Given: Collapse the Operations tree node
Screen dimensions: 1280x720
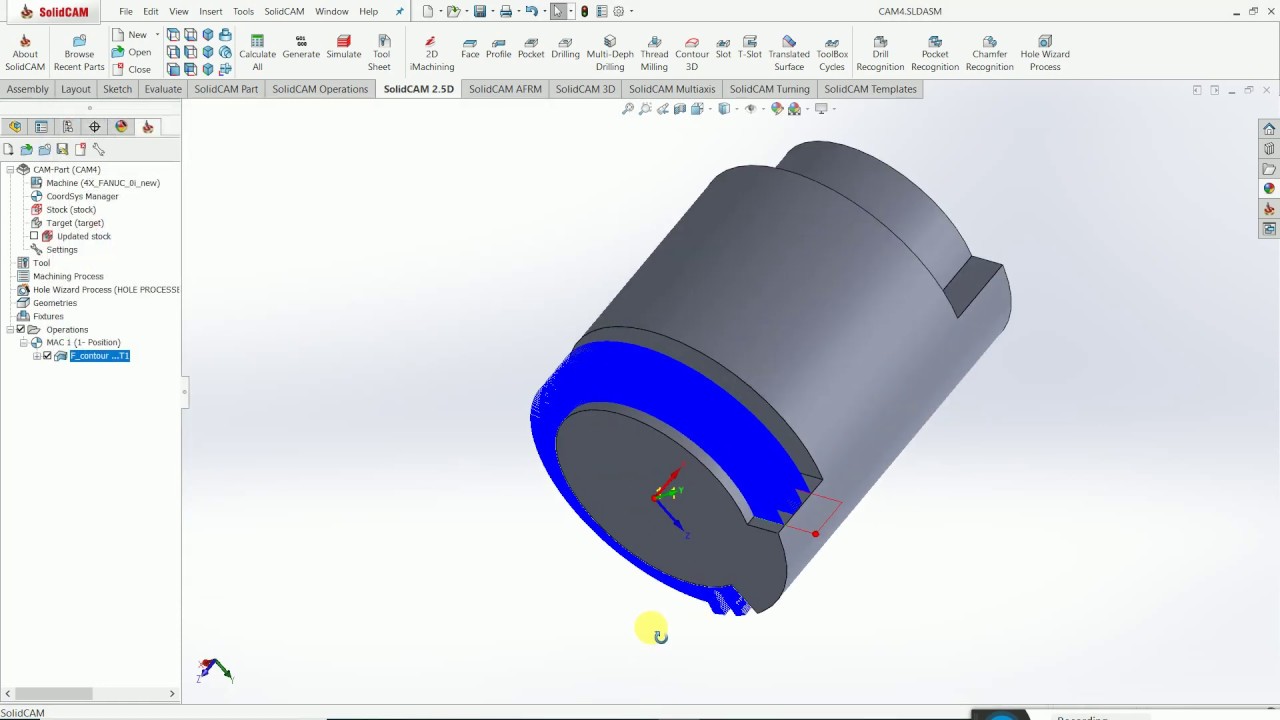Looking at the screenshot, I should click(x=10, y=329).
